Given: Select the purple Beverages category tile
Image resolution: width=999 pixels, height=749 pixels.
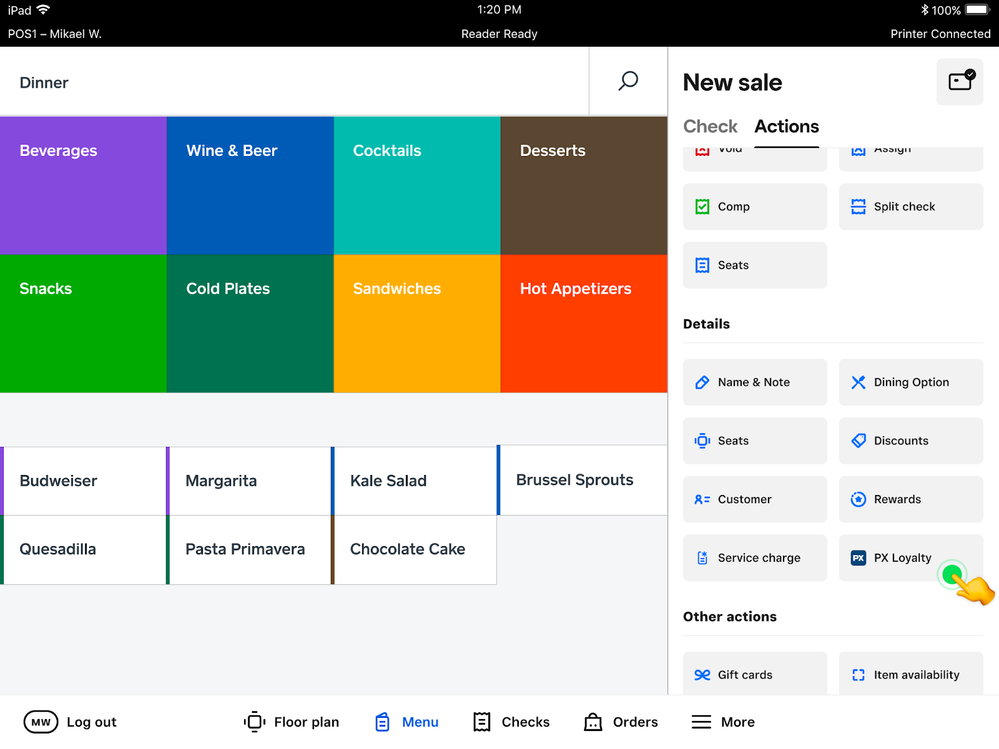Looking at the screenshot, I should (83, 185).
